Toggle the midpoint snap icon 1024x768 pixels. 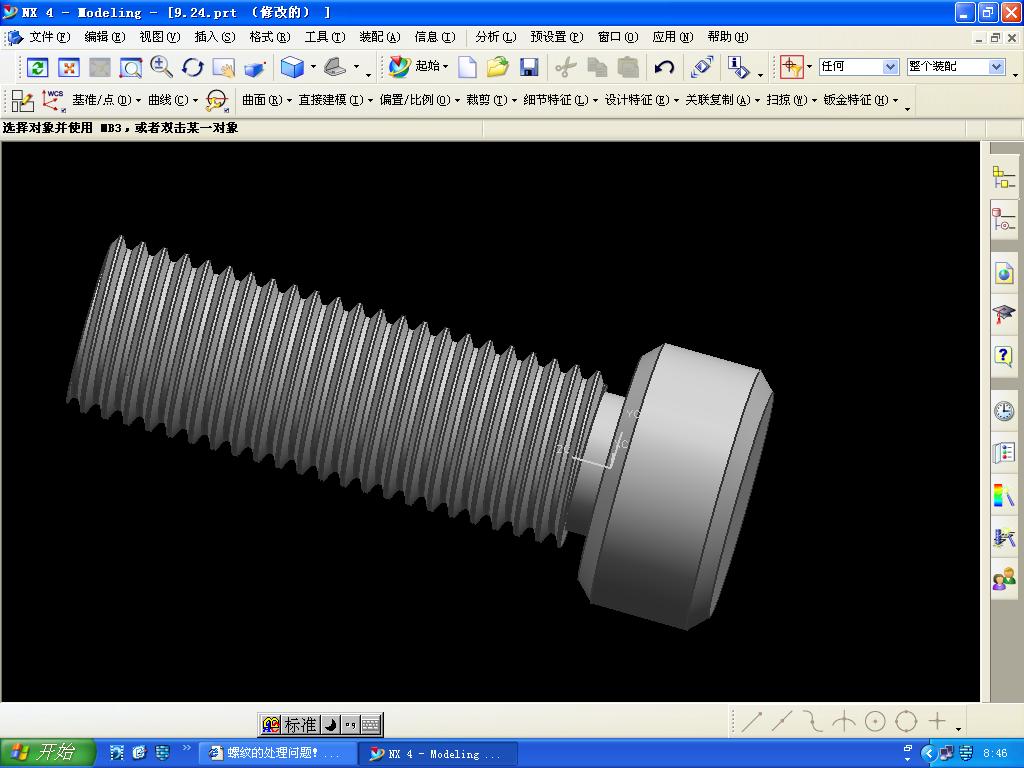click(x=782, y=722)
